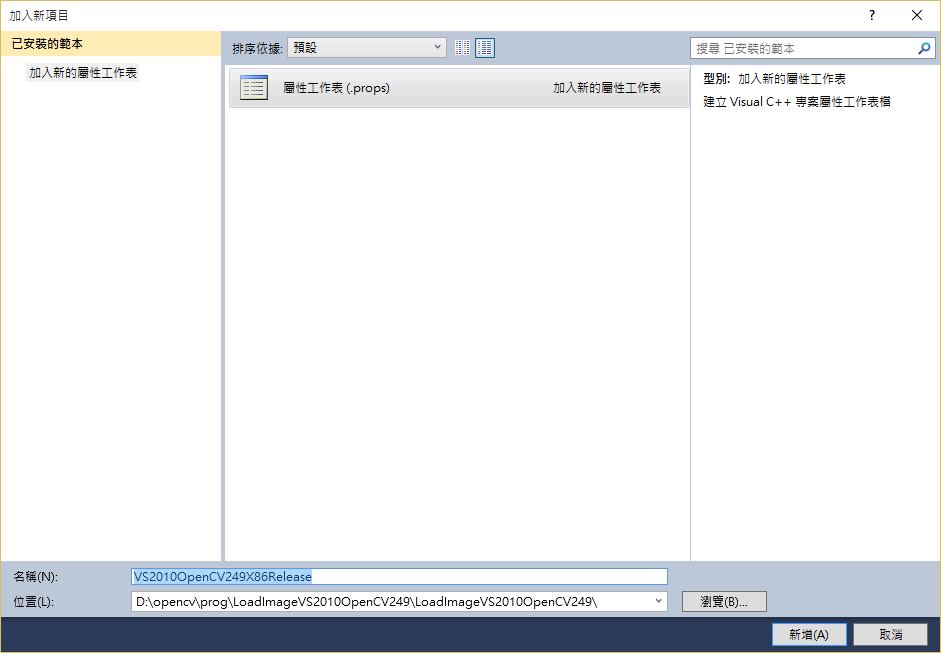Click the 排序依據 label

257,49
